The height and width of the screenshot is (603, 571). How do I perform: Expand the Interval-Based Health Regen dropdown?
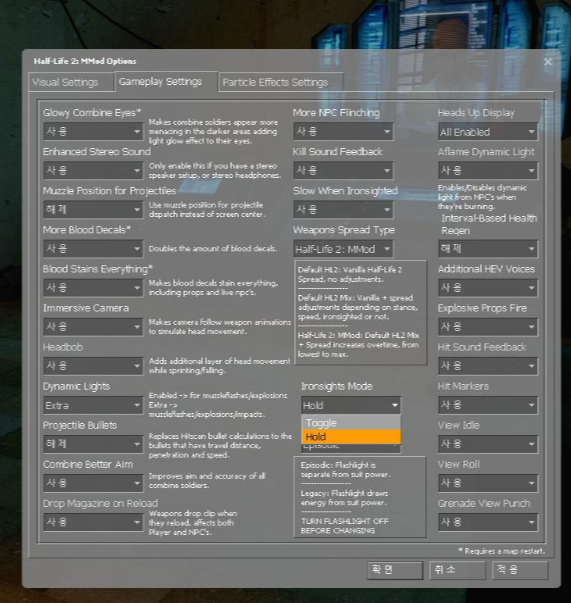[x=488, y=248]
